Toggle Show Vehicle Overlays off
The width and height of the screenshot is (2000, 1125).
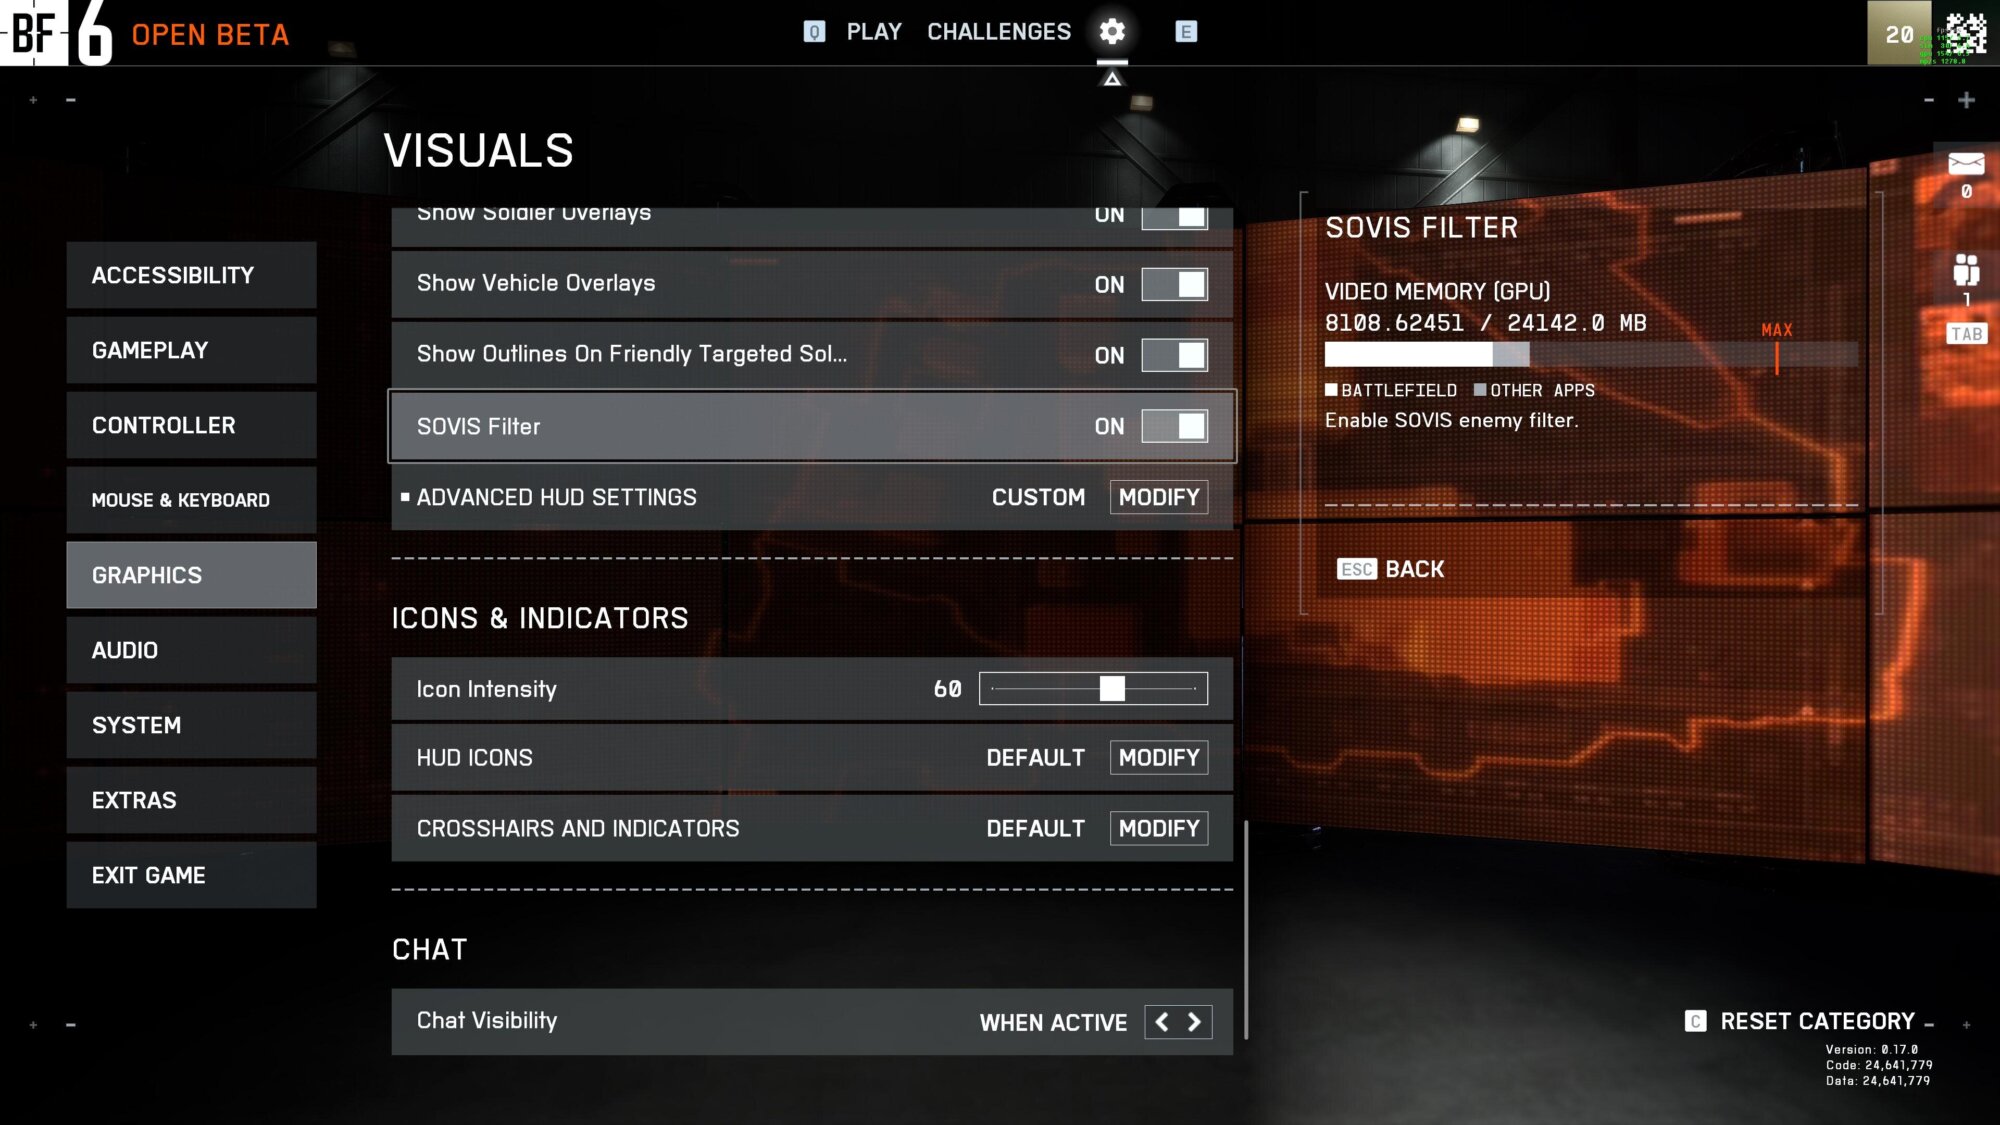click(x=1174, y=284)
